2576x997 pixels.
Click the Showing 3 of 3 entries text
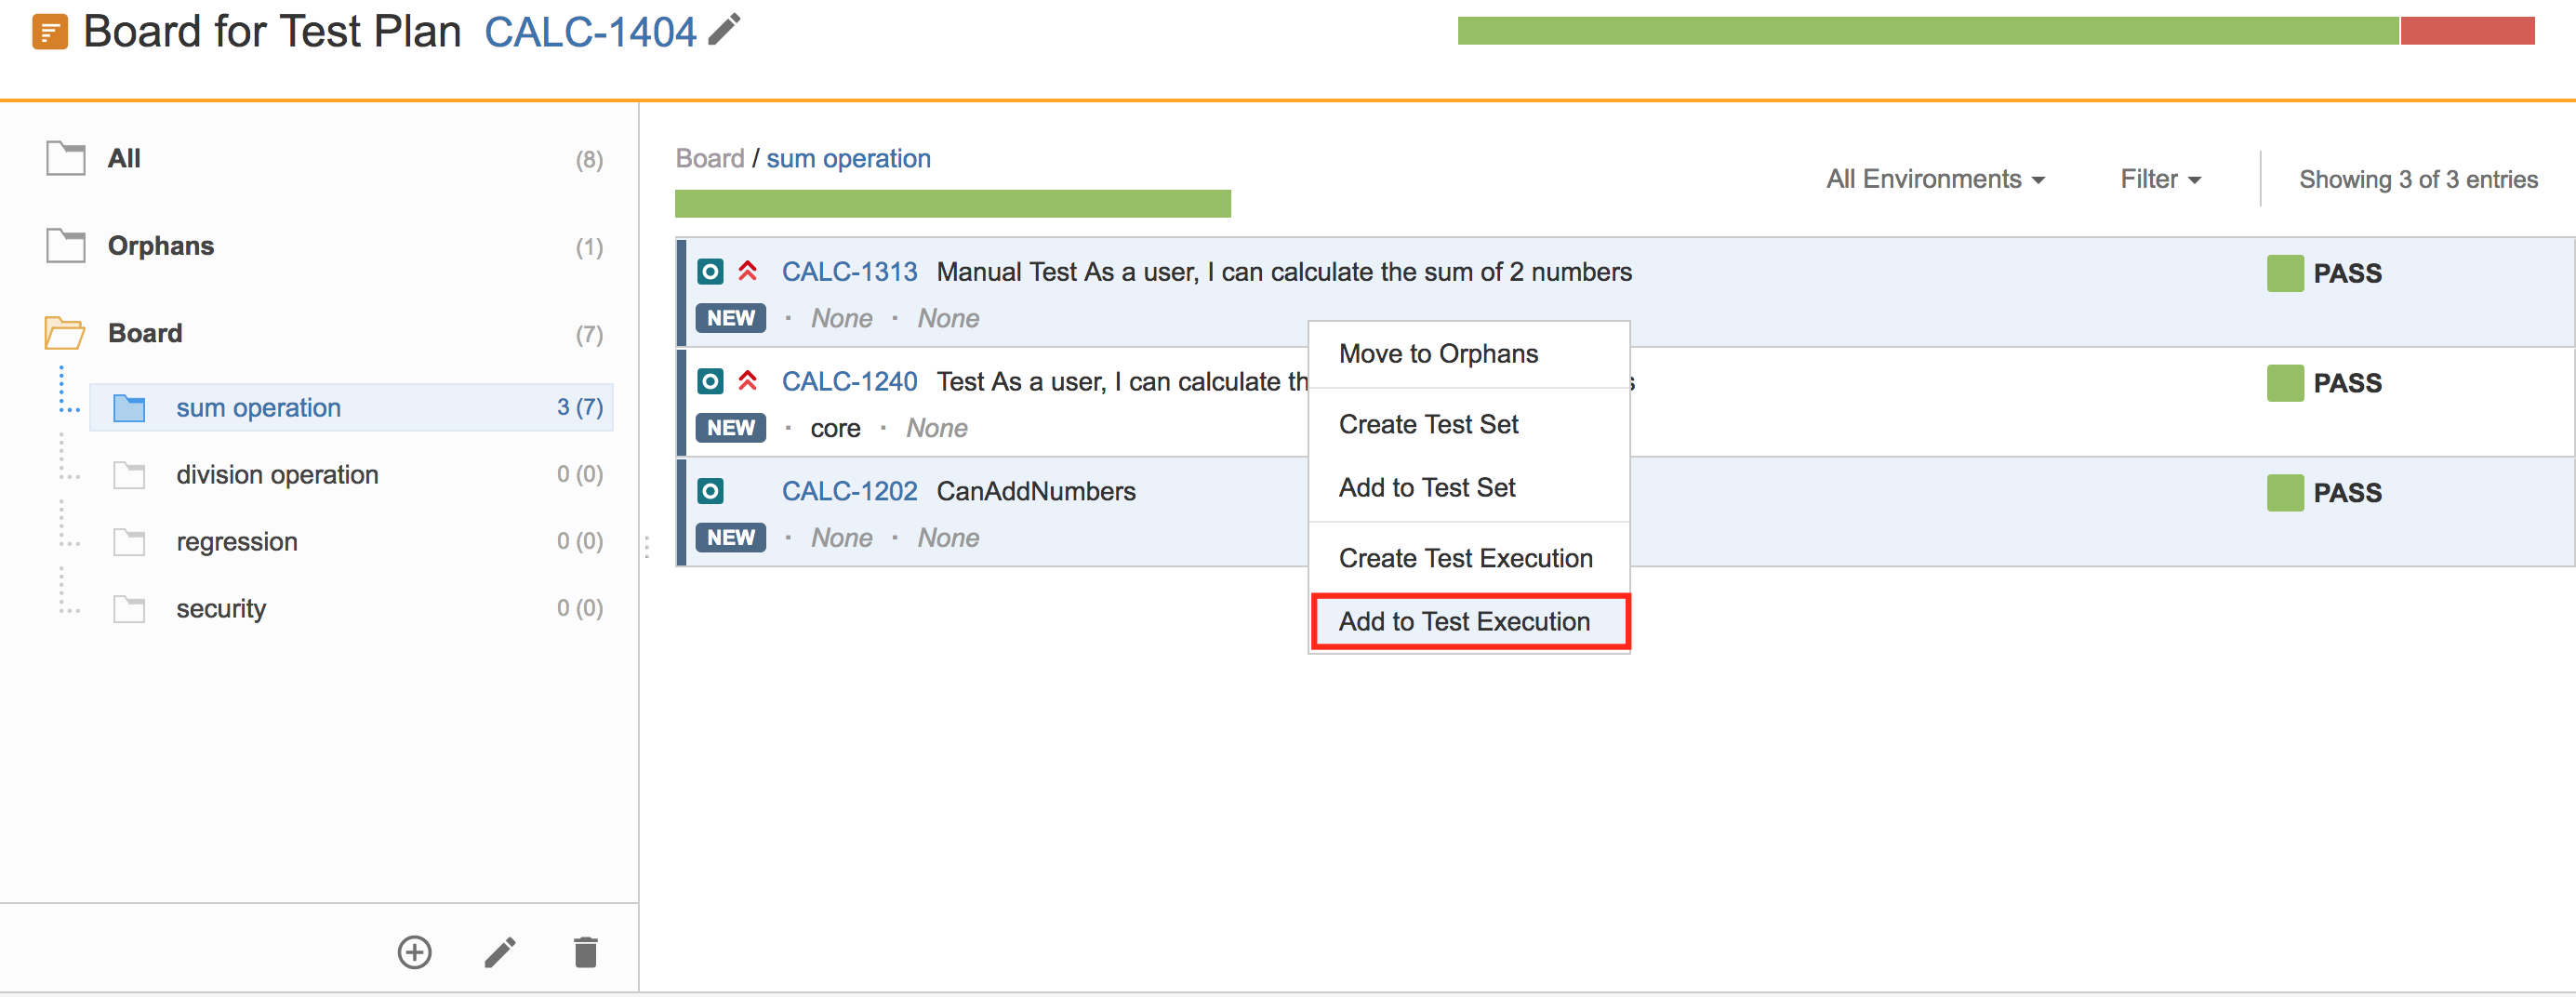click(2418, 179)
